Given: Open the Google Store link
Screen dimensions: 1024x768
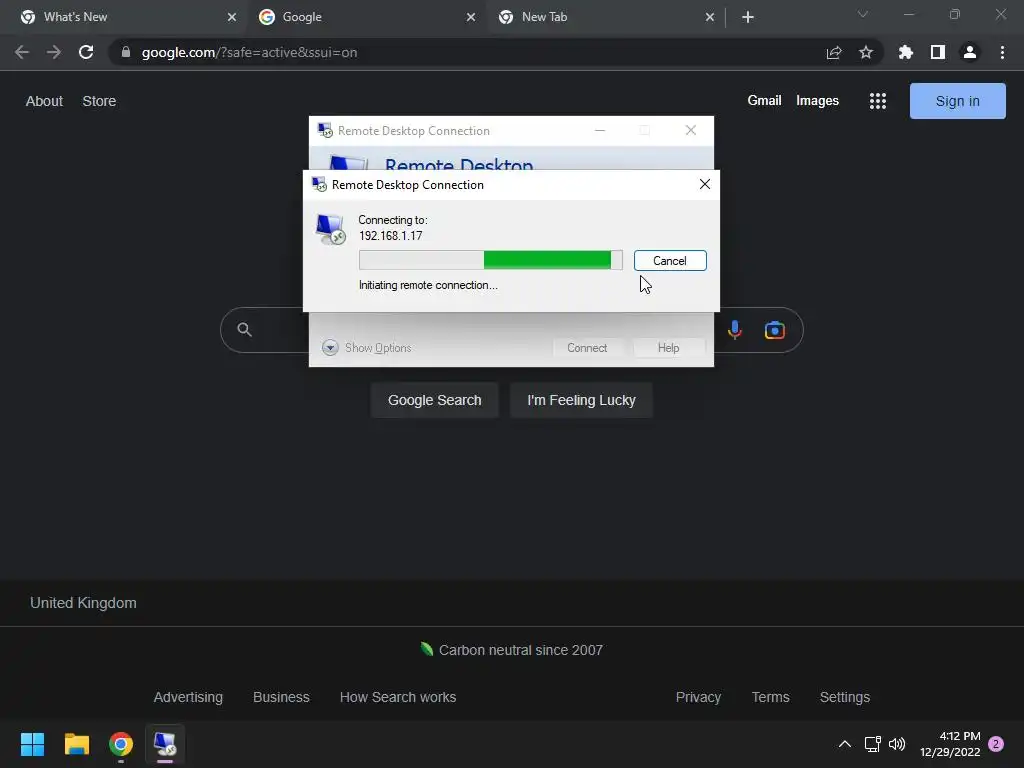Looking at the screenshot, I should tap(99, 101).
